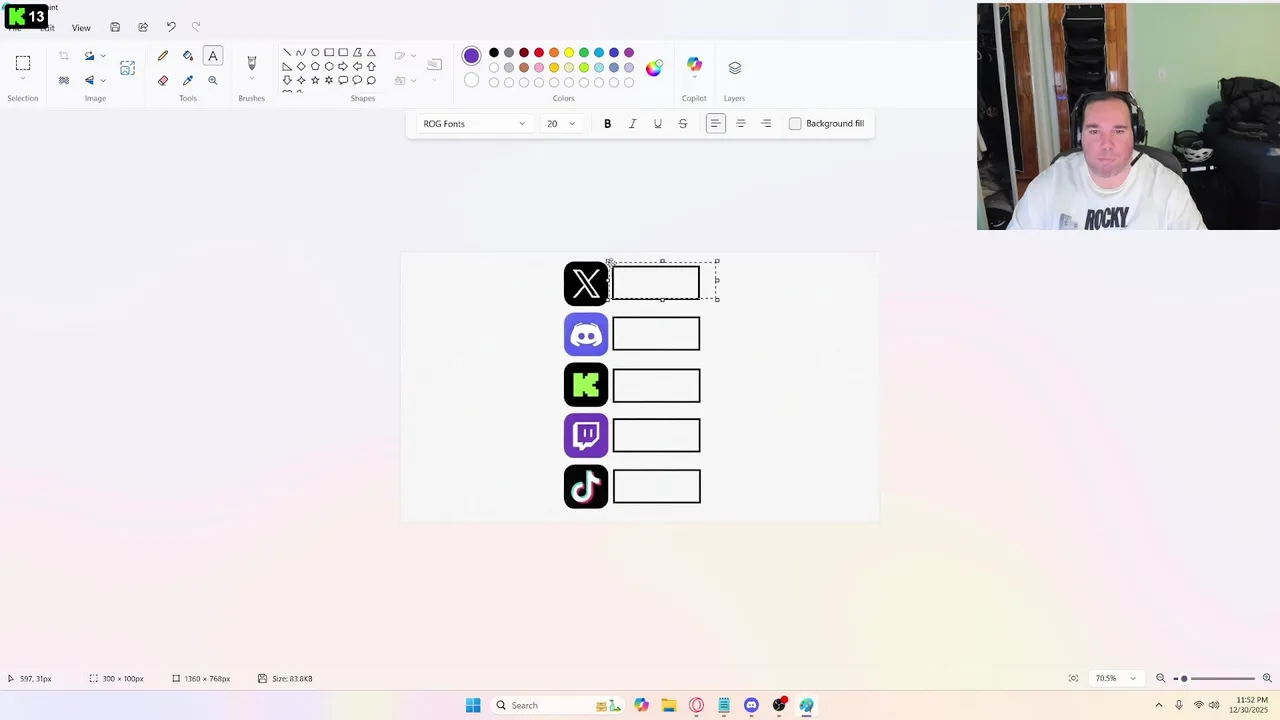Viewport: 1280px width, 720px height.
Task: Click the TikTok logo on canvas
Action: [586, 486]
